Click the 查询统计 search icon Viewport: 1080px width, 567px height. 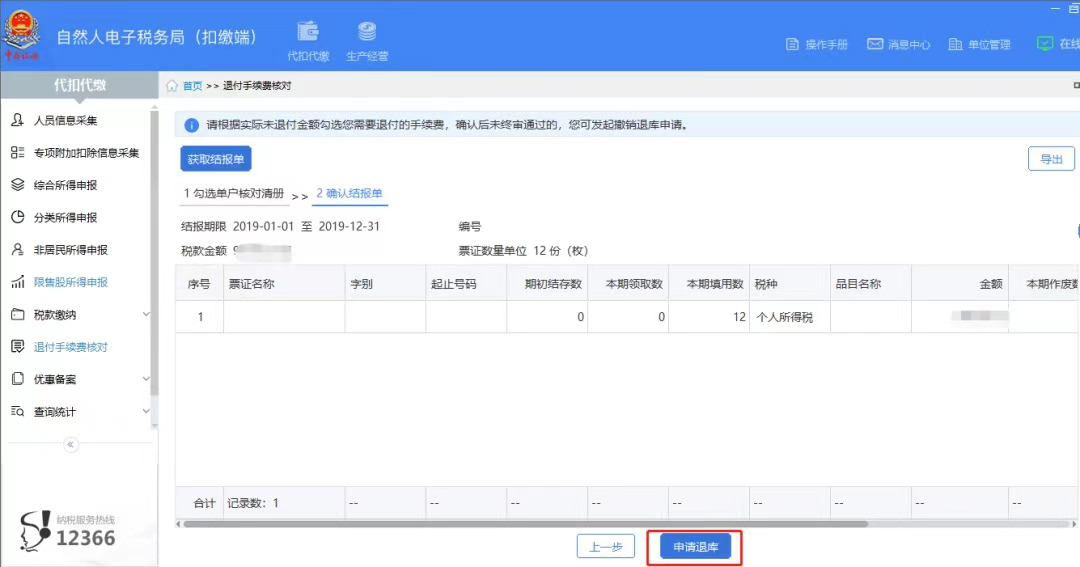coord(18,411)
